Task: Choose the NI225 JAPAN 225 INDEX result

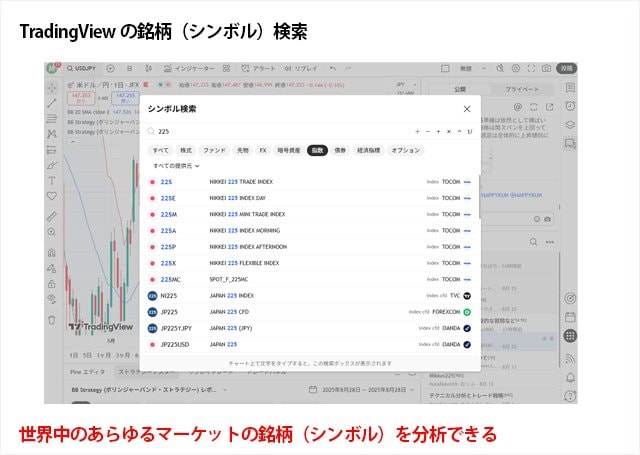Action: click(x=310, y=296)
